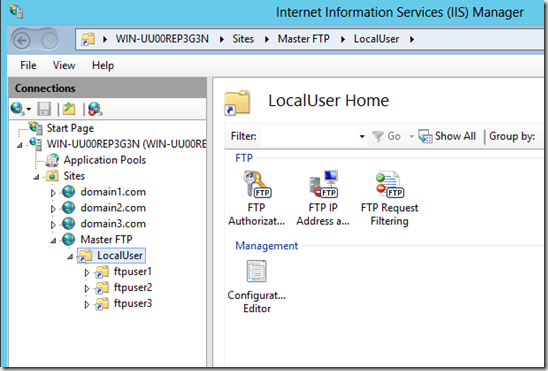
Task: Open FTP Request Filtering feature
Action: point(389,198)
